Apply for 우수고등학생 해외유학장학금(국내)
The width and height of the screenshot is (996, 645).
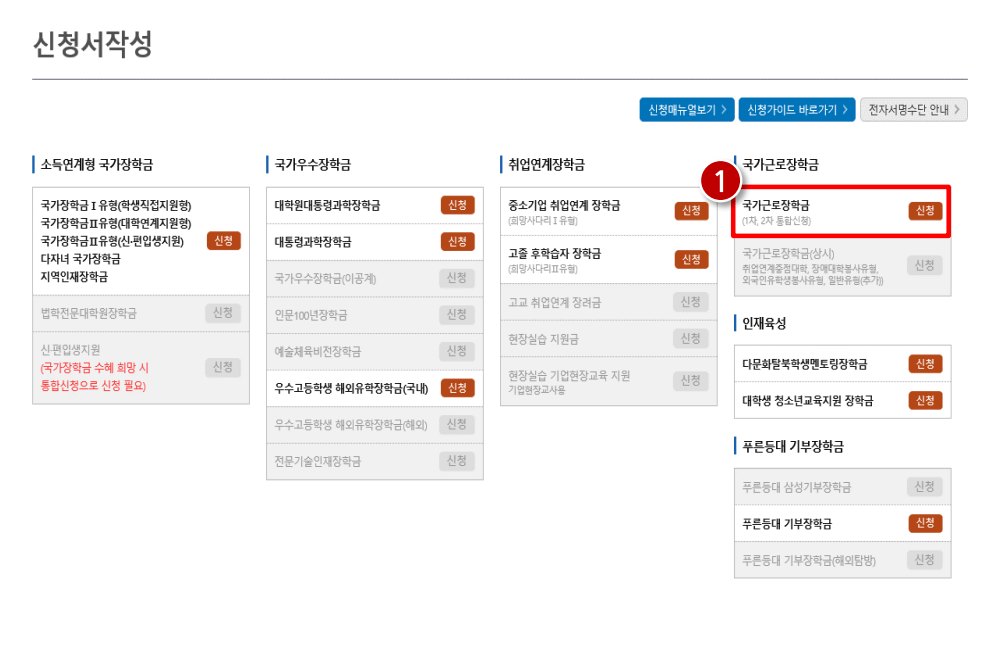(x=458, y=386)
